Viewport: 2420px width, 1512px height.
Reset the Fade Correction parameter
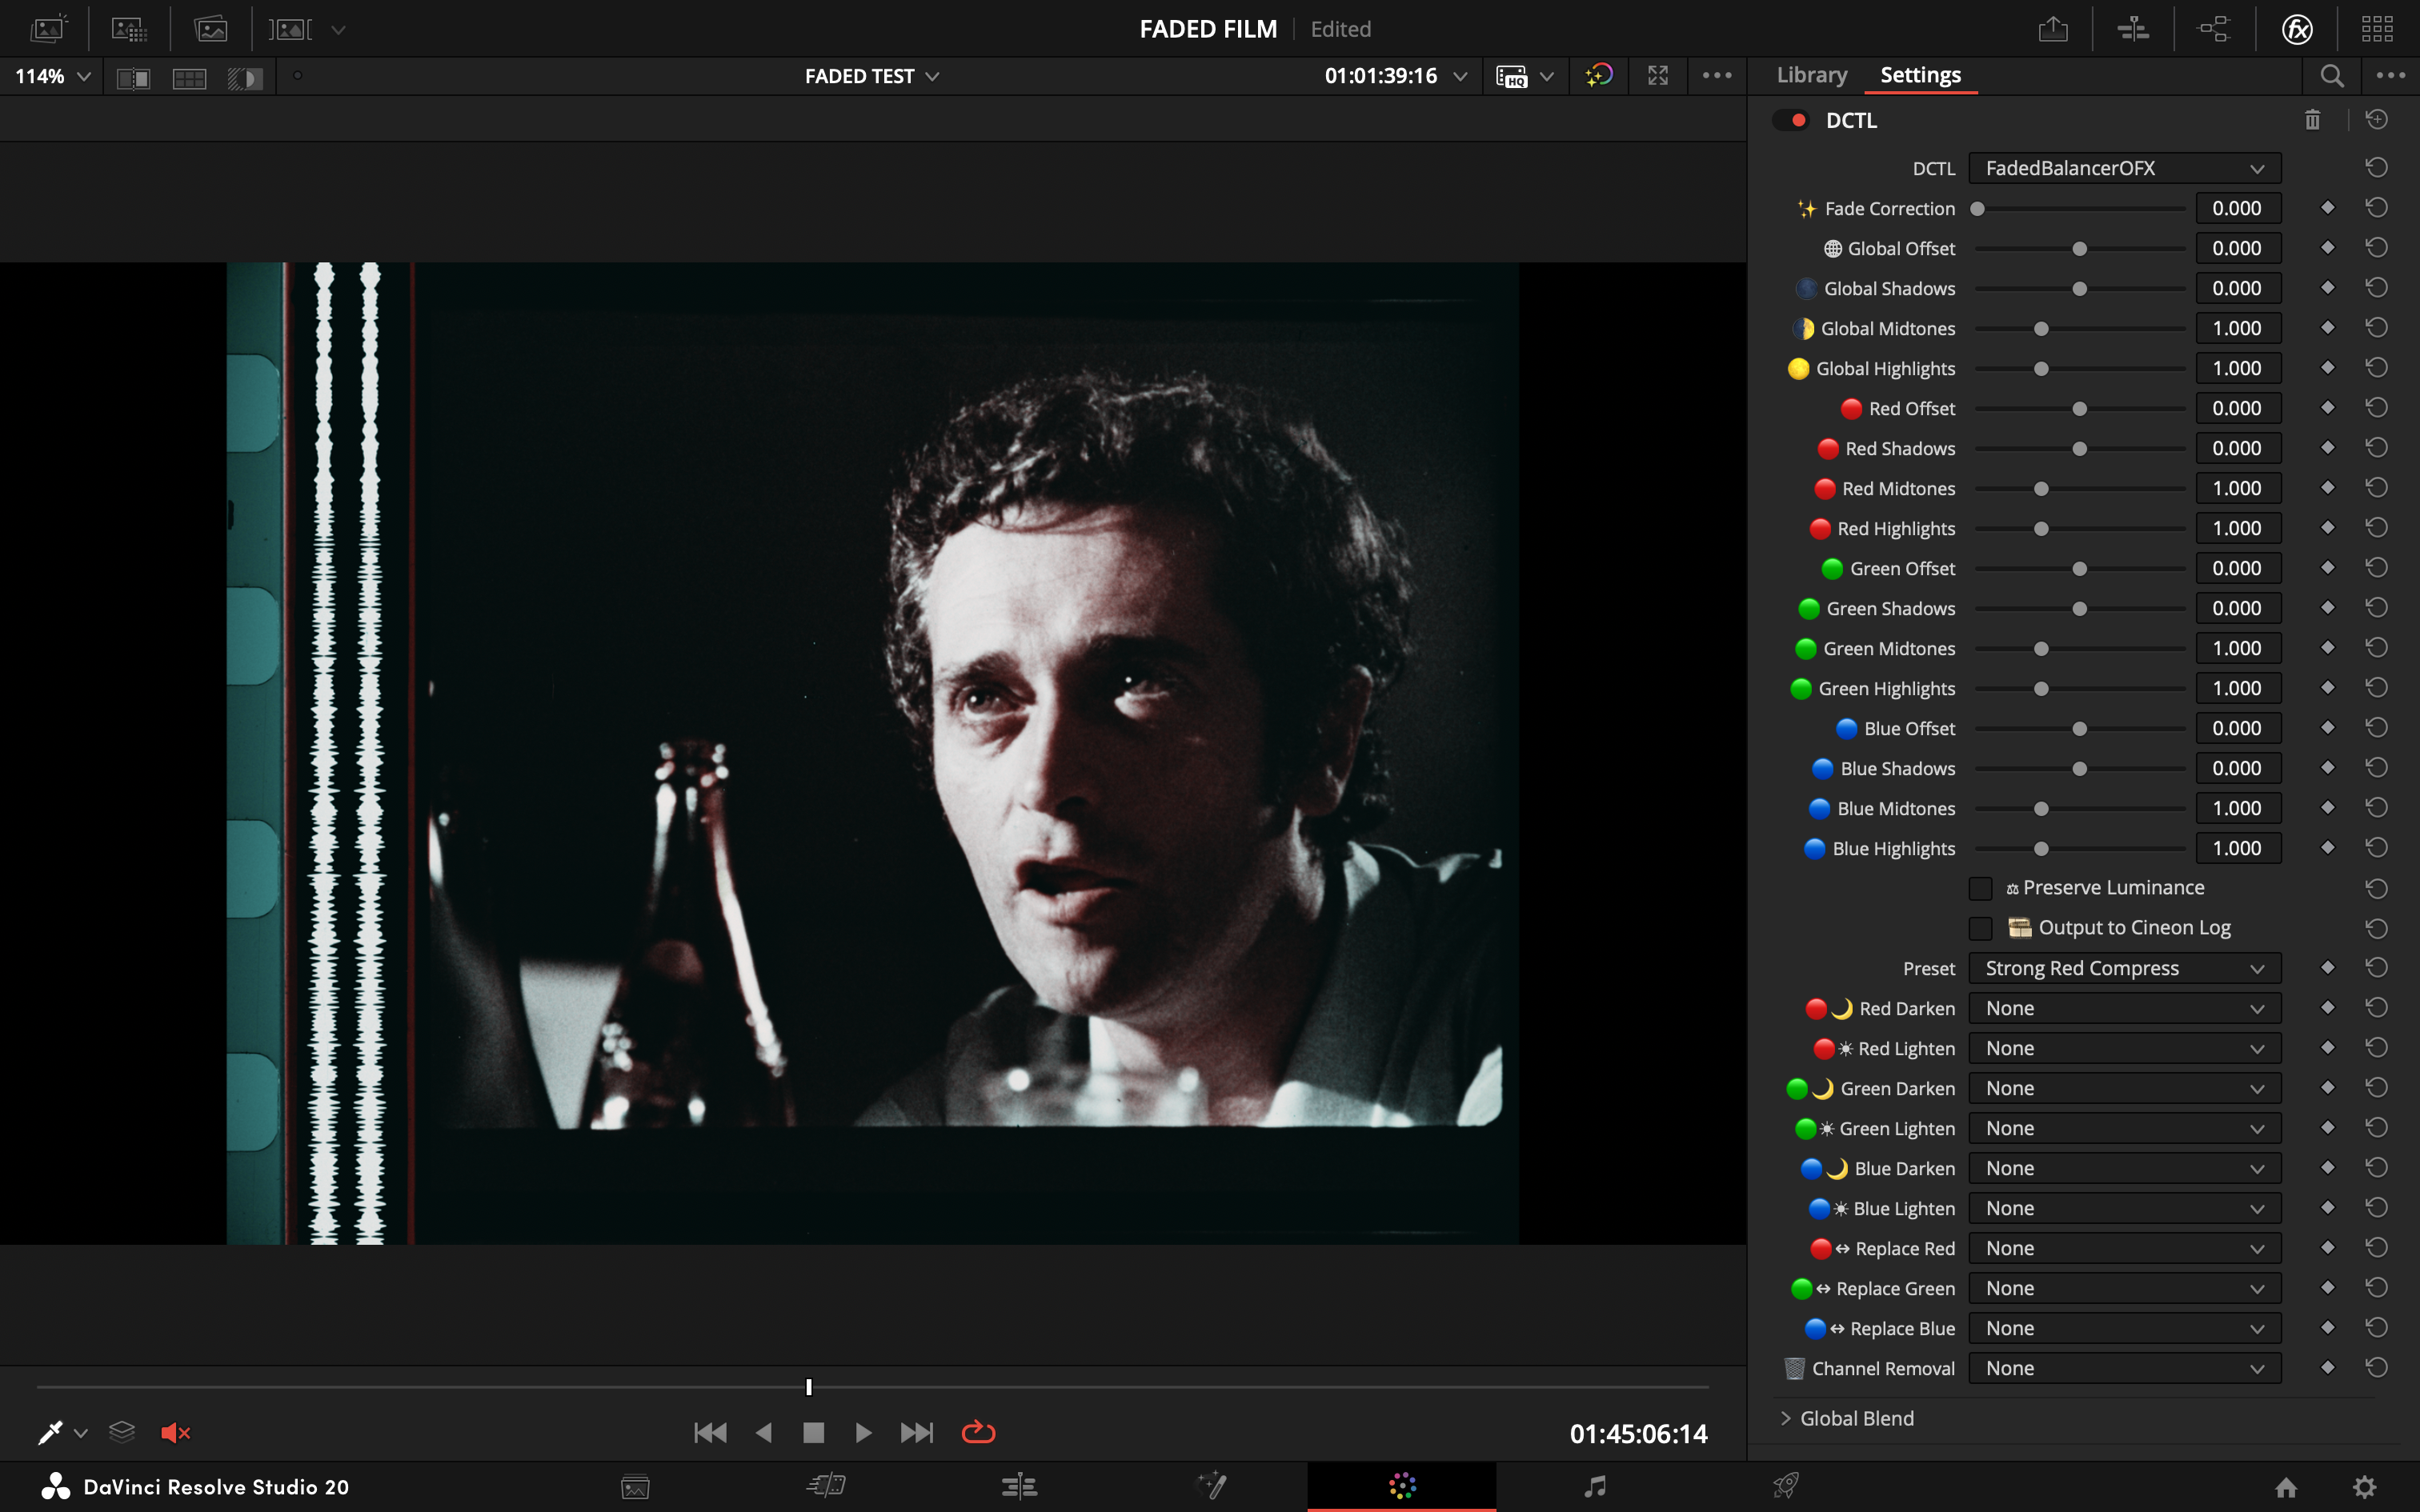(2377, 208)
